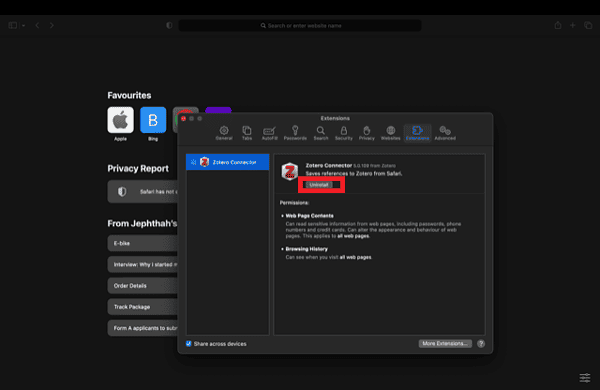Screen dimensions: 600x390
Task: Click the Web Page Contents permission text
Action: (309, 216)
